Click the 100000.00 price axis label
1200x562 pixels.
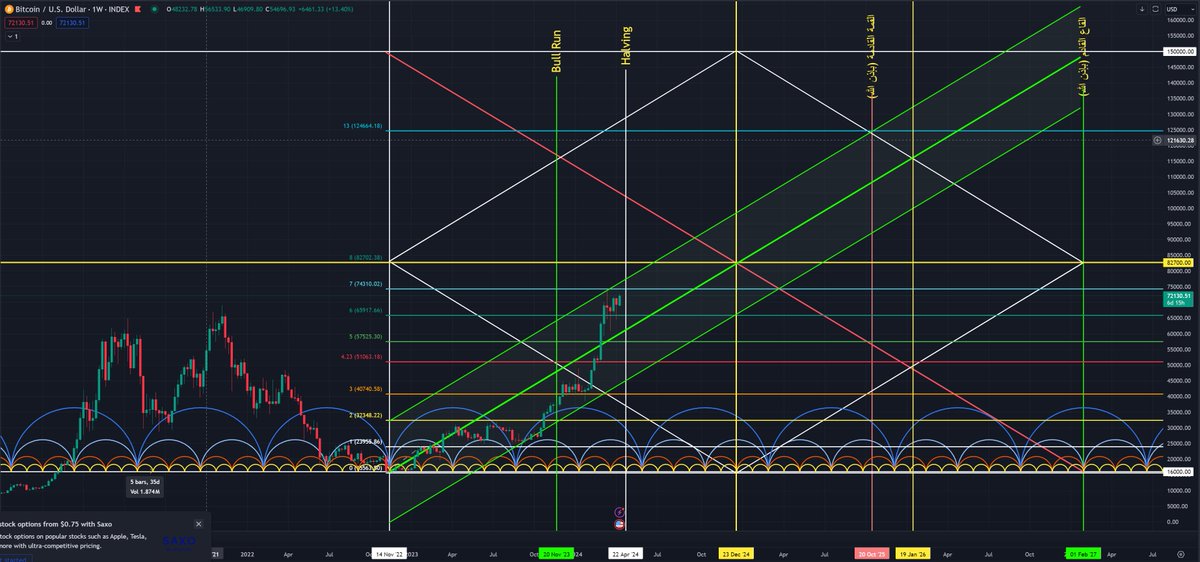[1179, 208]
